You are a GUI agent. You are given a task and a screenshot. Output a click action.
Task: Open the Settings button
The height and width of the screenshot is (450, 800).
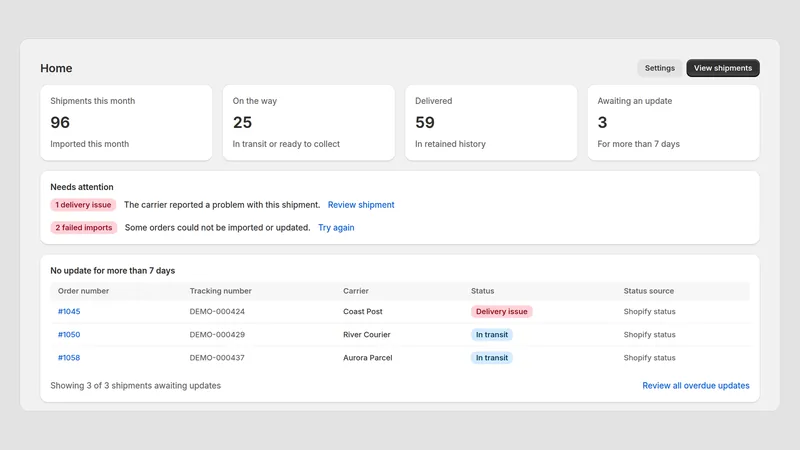pos(659,68)
